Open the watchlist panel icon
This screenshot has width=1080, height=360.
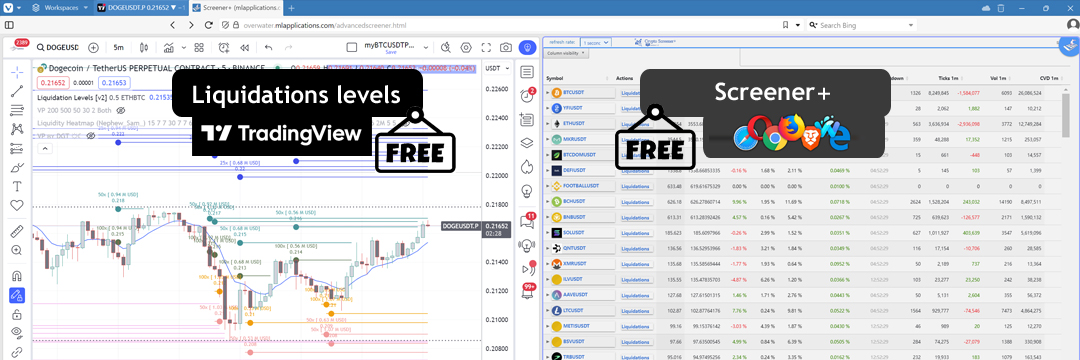click(x=528, y=72)
